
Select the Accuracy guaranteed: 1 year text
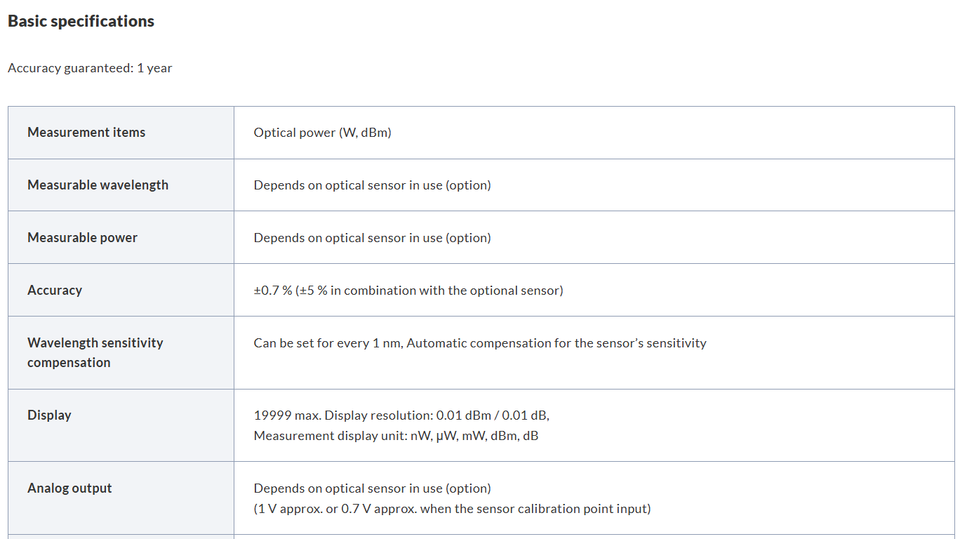coord(90,68)
